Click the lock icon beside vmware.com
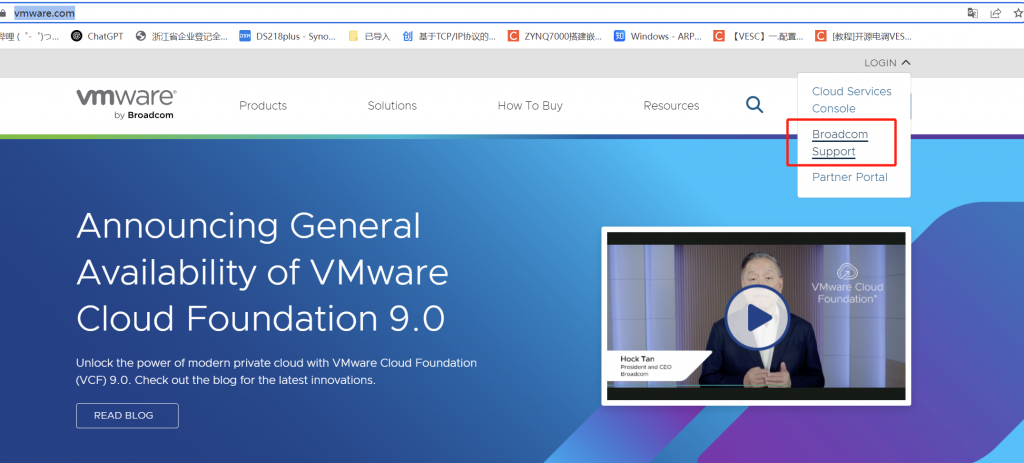Viewport: 1024px width, 463px height. click(x=3, y=13)
